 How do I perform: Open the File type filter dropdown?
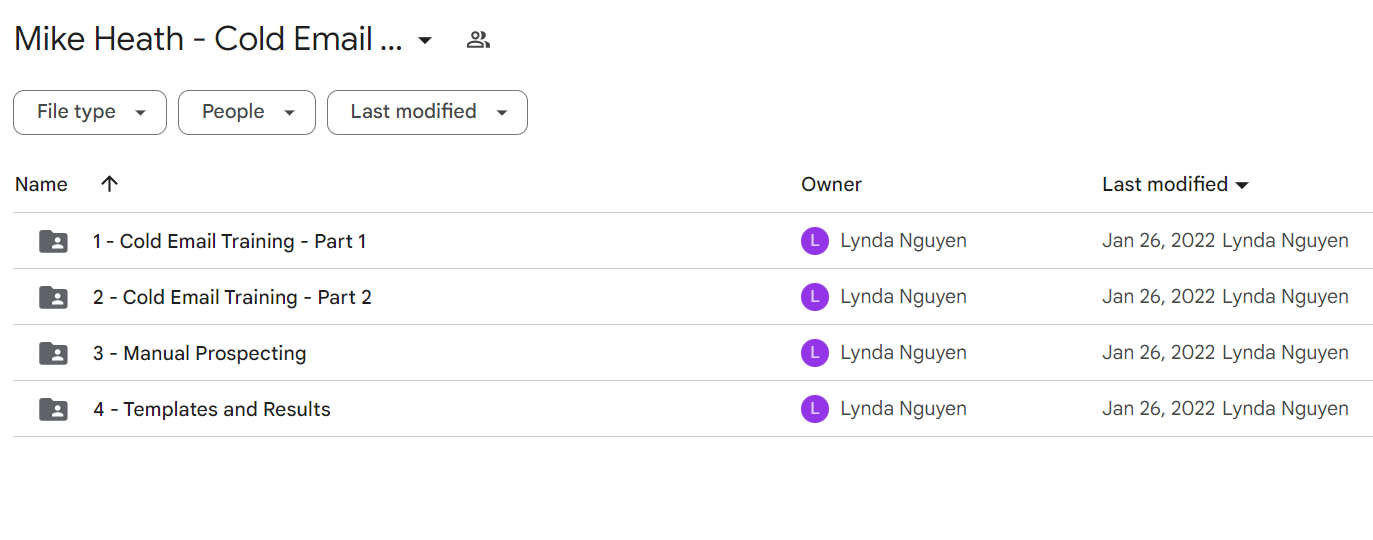90,112
